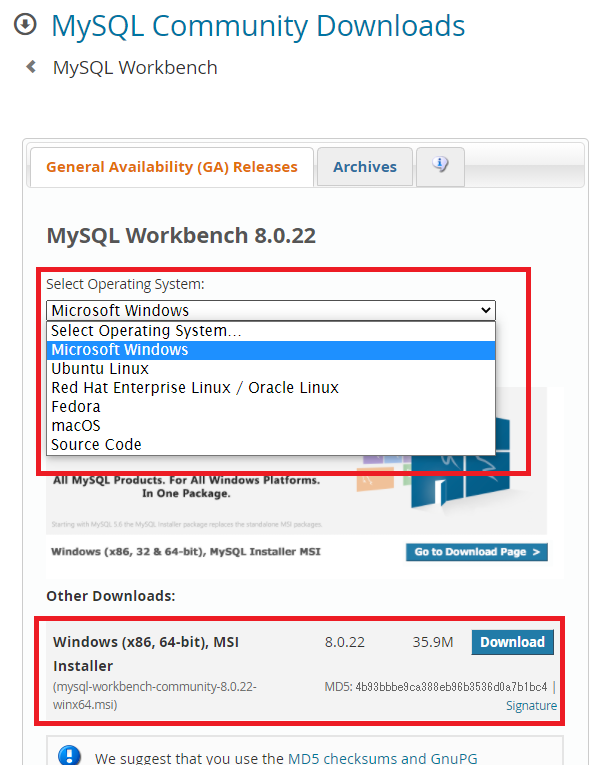Click the 35.9M file size value
Screen dimensions: 589x765
[x=433, y=642]
